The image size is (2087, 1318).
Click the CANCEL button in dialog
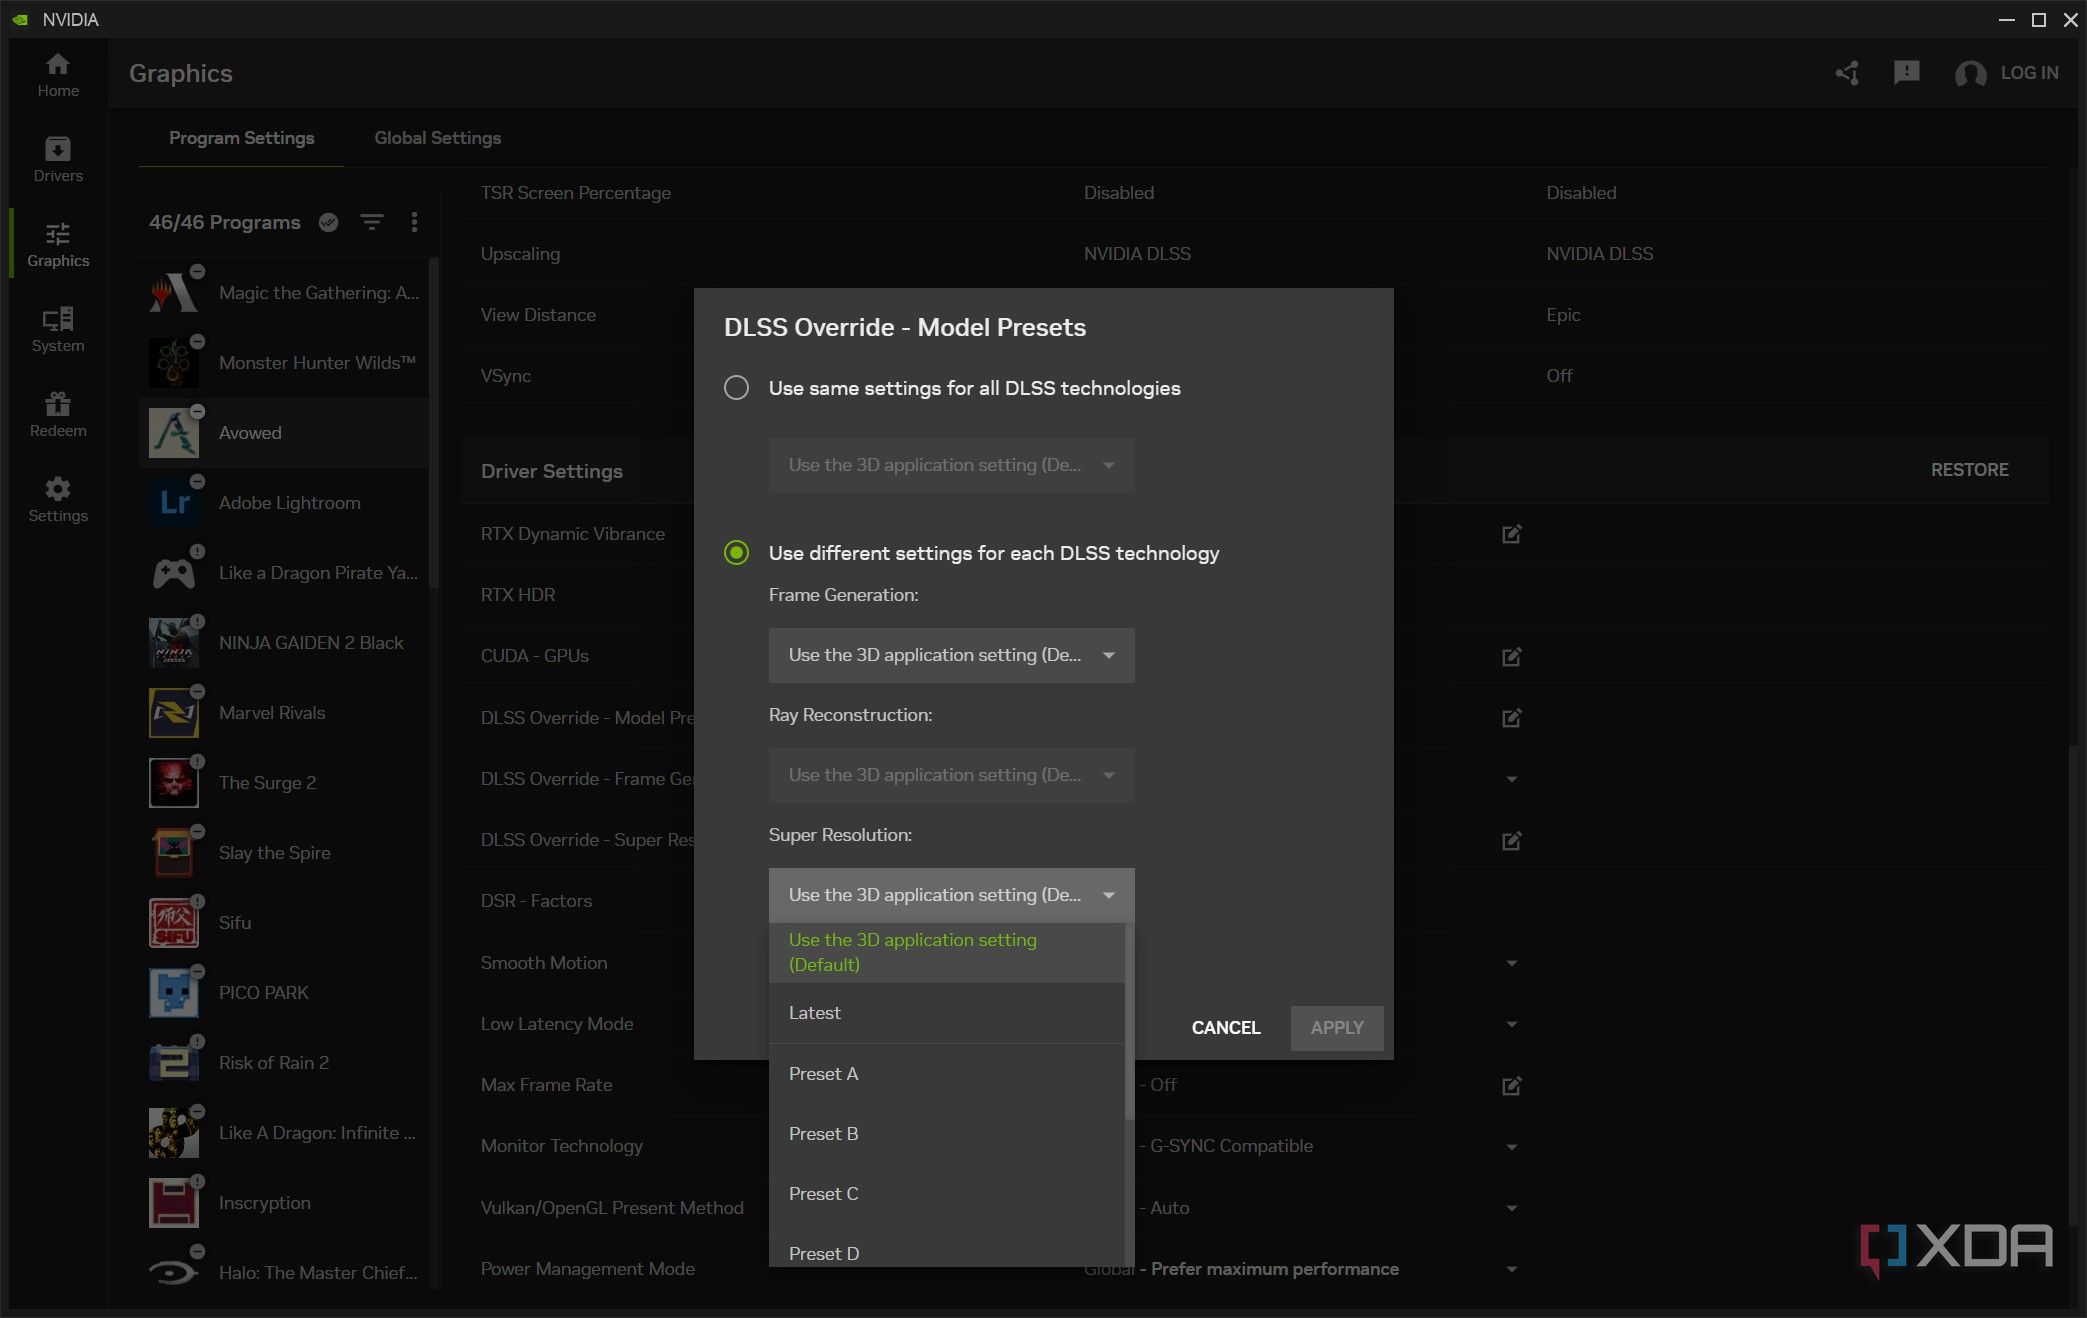point(1226,1028)
